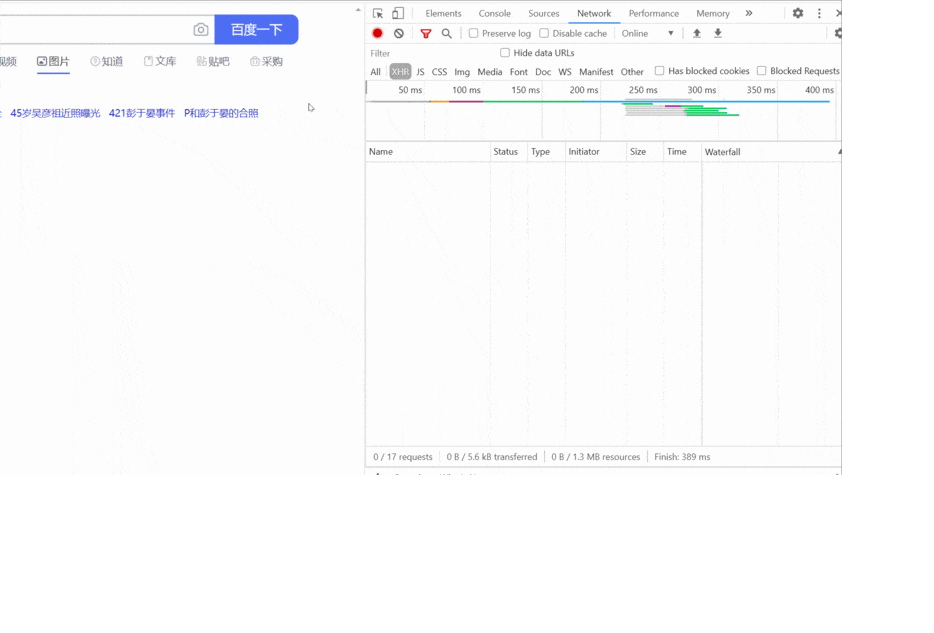Switch to the Sources tab
The width and height of the screenshot is (934, 633).
[543, 13]
